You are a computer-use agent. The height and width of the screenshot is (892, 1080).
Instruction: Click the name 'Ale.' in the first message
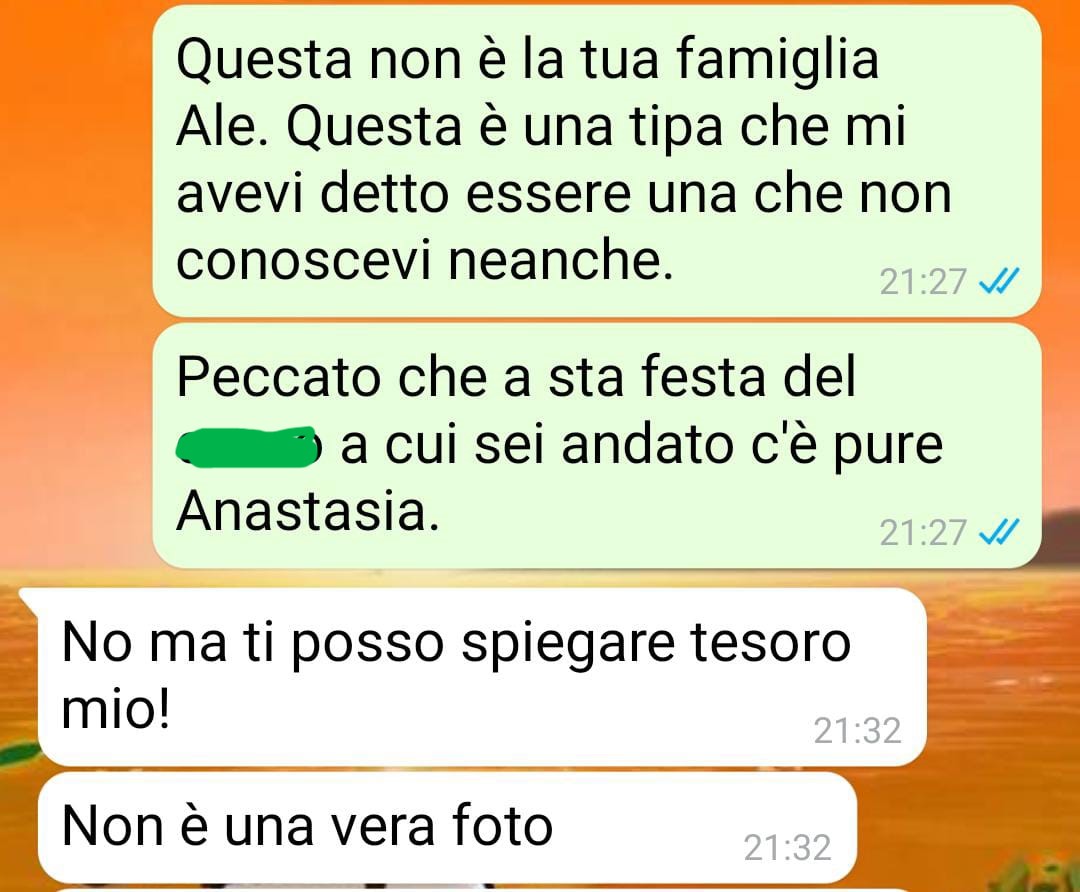[223, 126]
